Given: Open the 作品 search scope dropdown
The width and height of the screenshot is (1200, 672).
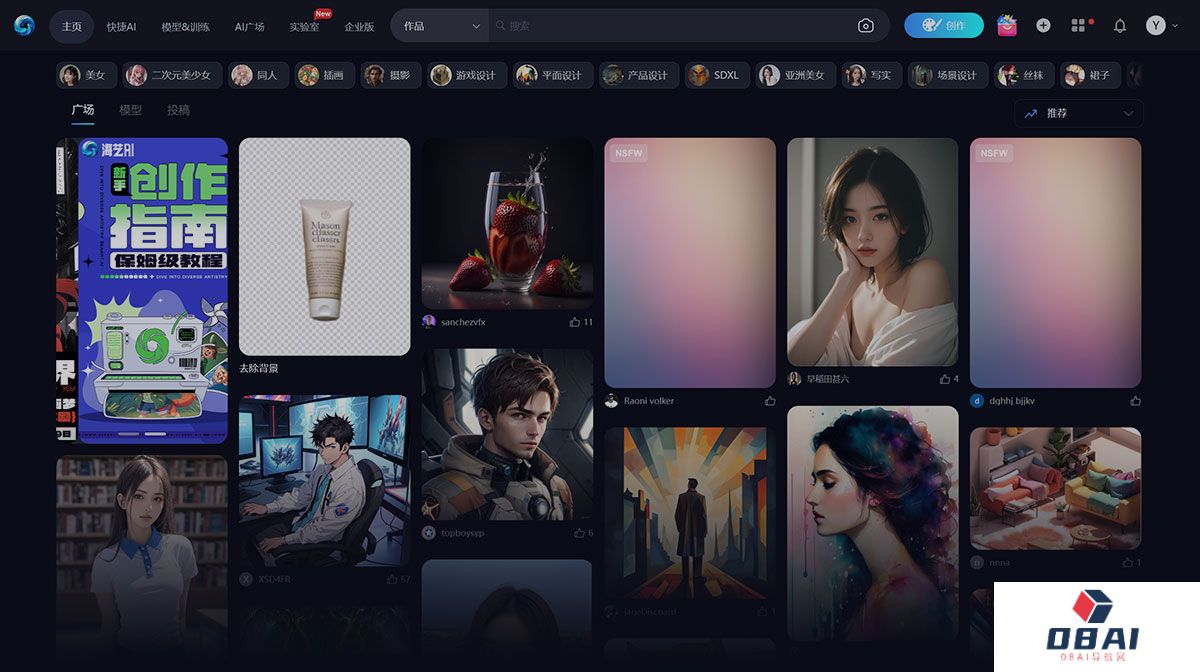Looking at the screenshot, I should (x=438, y=25).
